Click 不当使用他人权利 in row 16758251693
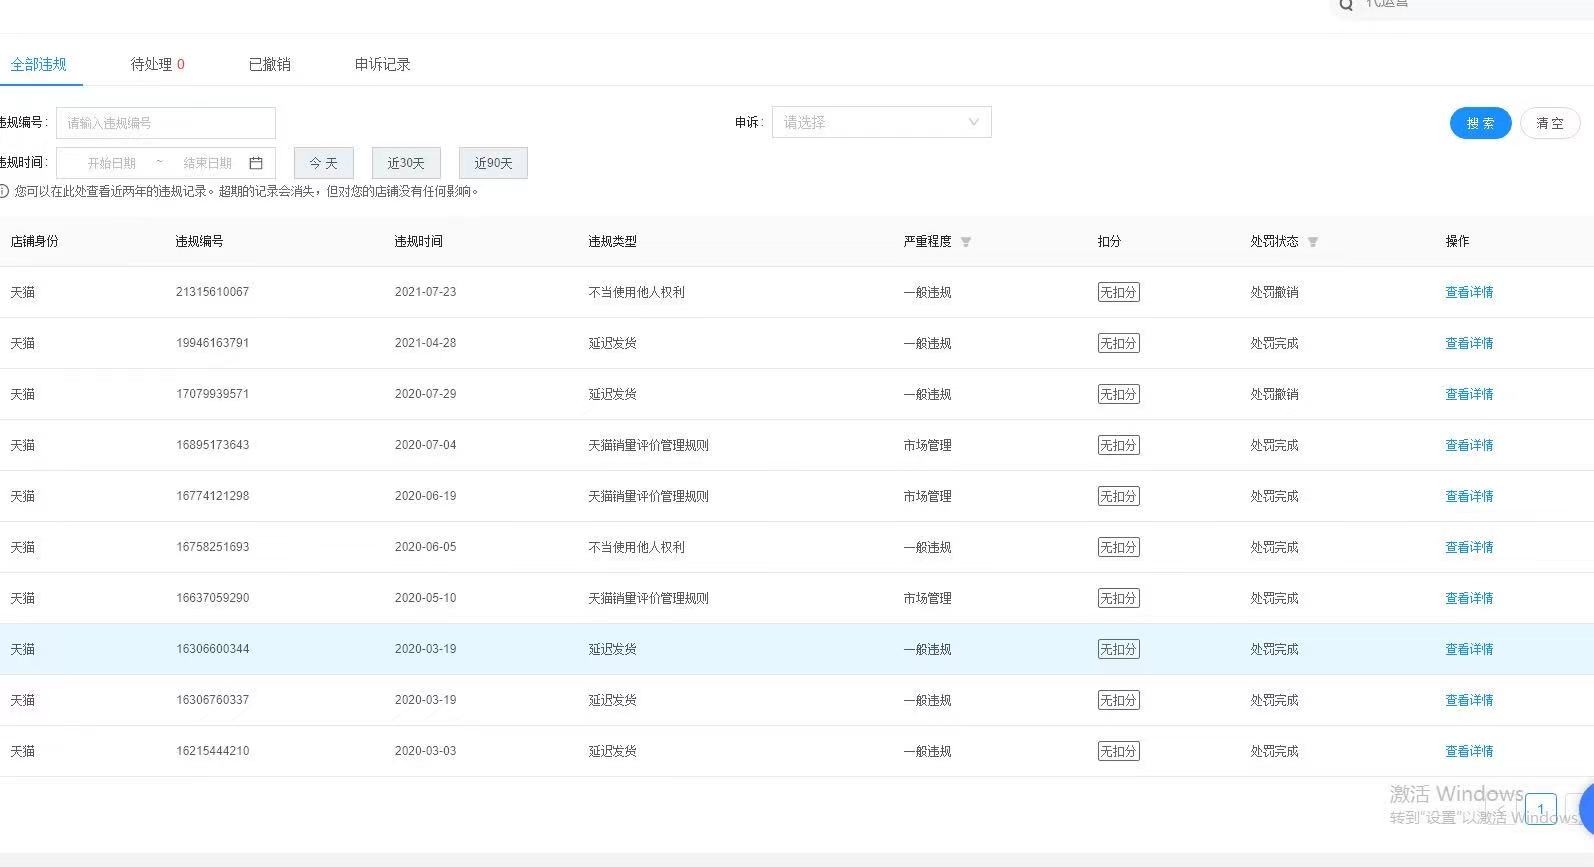This screenshot has width=1594, height=867. (x=636, y=547)
